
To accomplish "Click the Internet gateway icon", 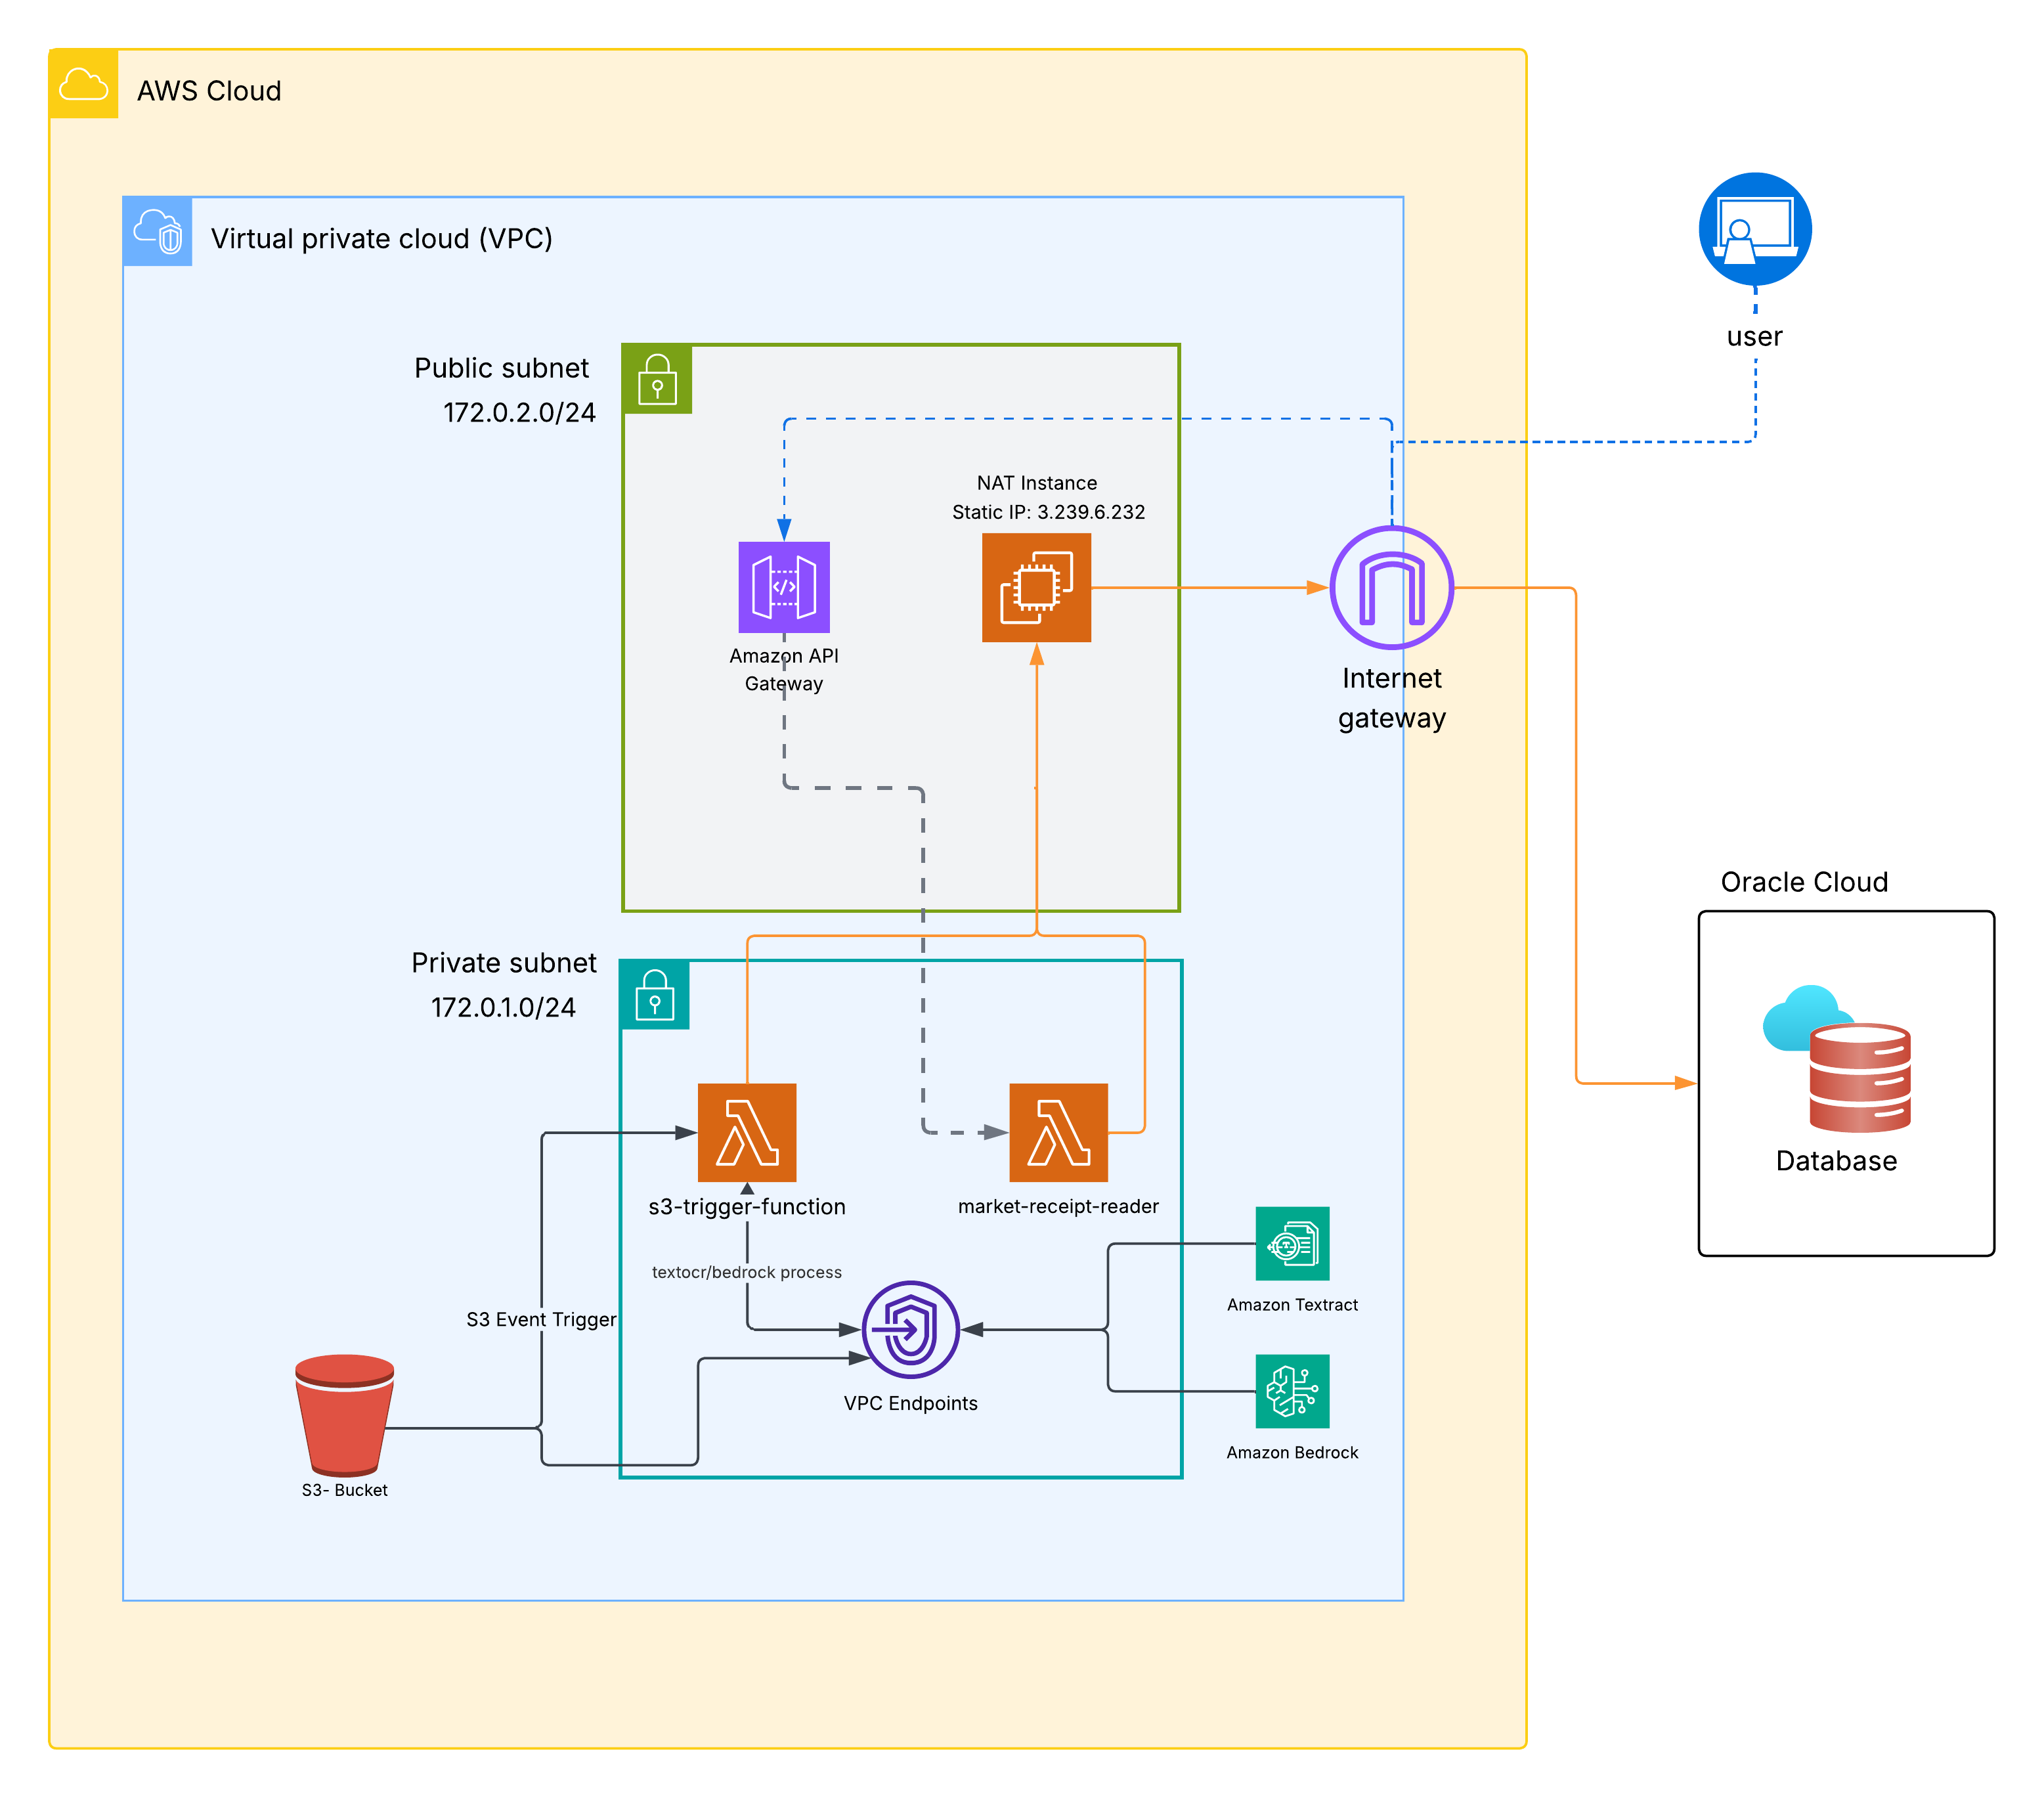I will click(1391, 588).
